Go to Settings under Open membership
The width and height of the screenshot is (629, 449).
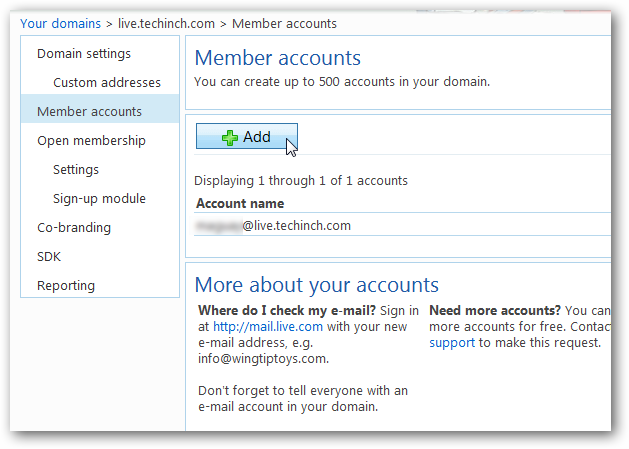coord(76,169)
